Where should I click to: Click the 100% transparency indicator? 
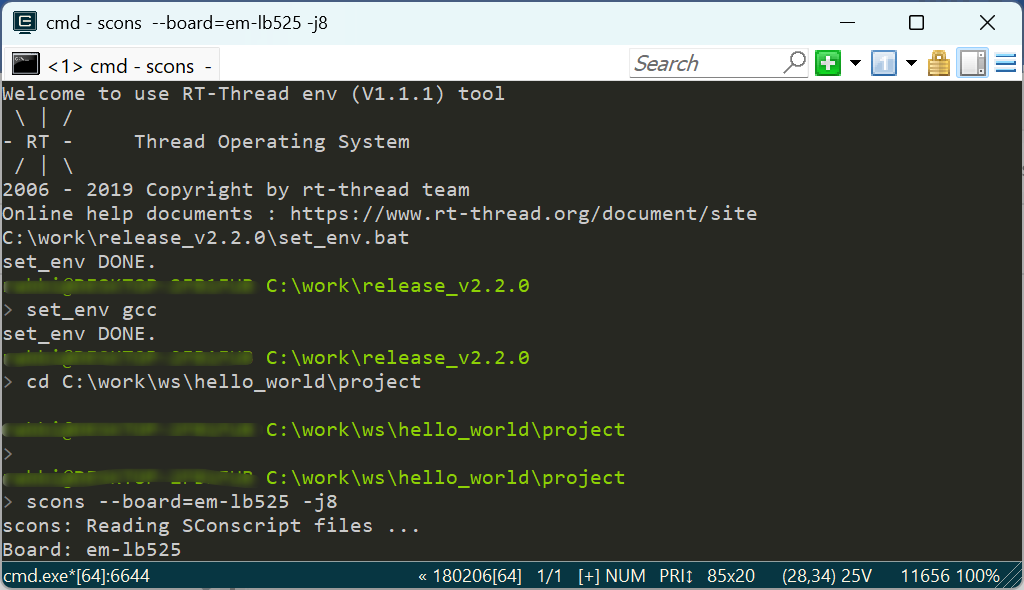click(980, 575)
